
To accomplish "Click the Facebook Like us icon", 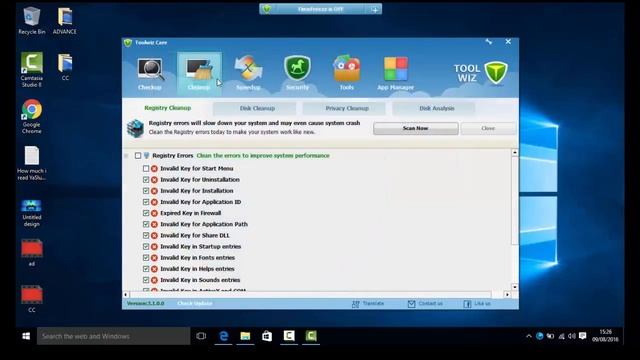I will tap(467, 304).
